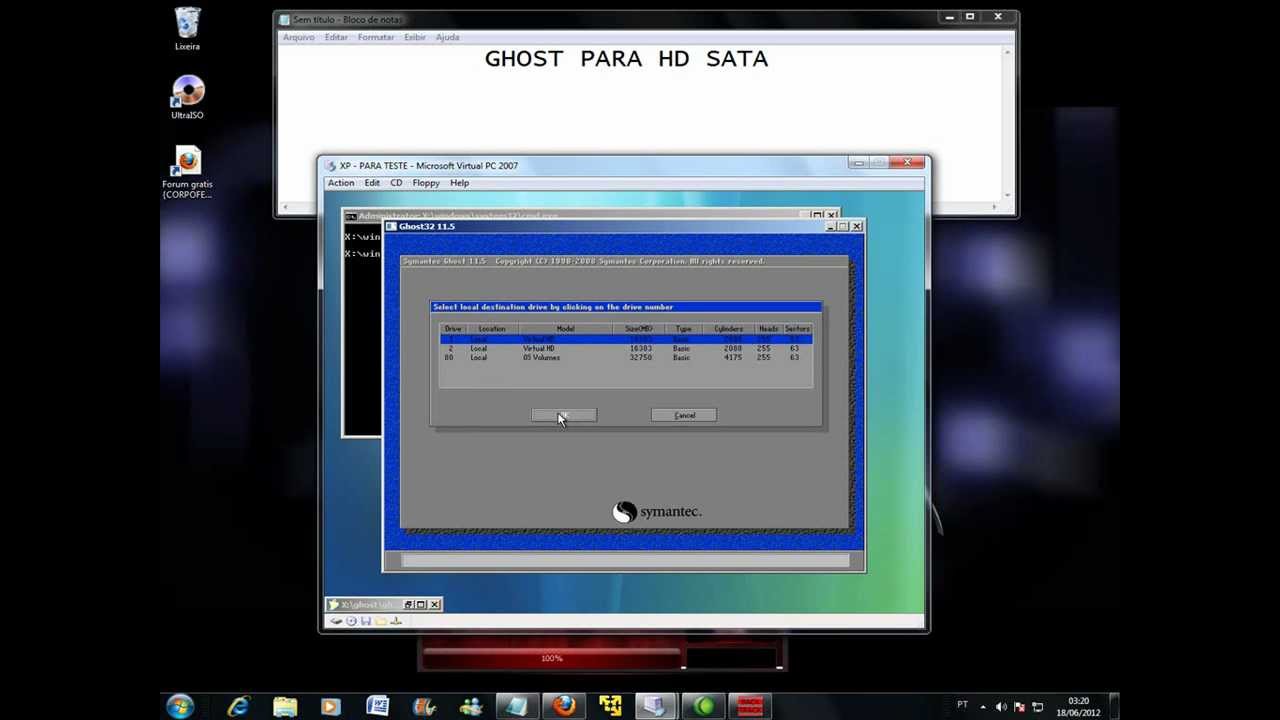Select the highlighted drive 1 row in Ghost

point(626,339)
